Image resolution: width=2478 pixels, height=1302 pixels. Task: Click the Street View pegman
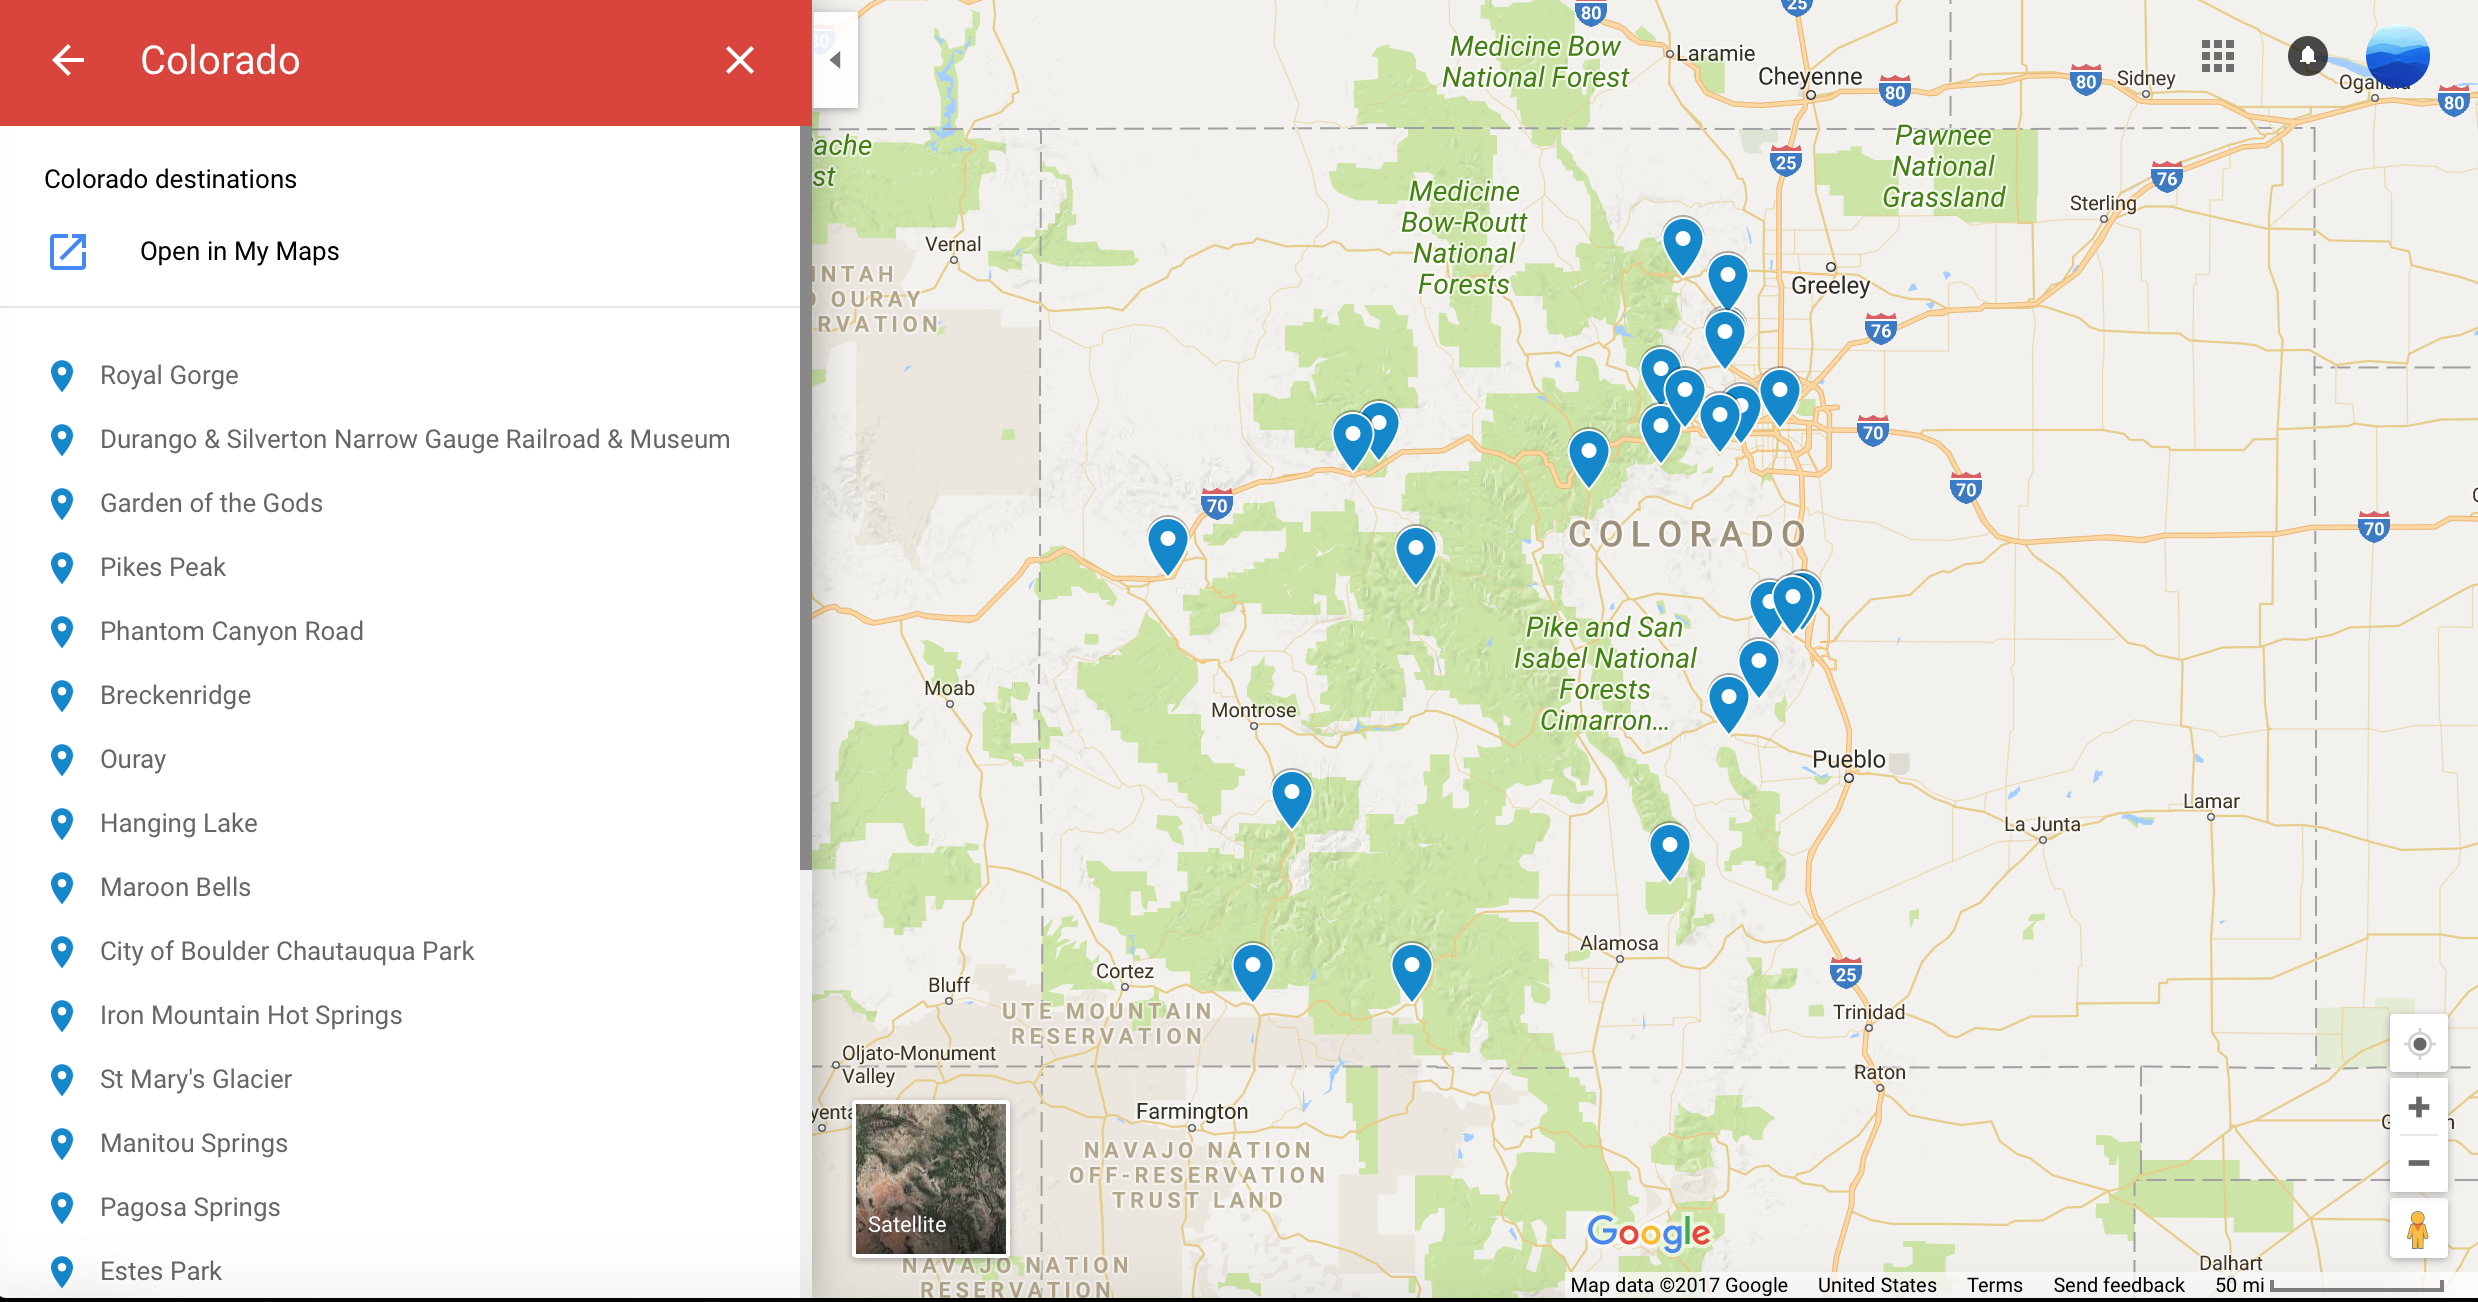coord(2418,1229)
